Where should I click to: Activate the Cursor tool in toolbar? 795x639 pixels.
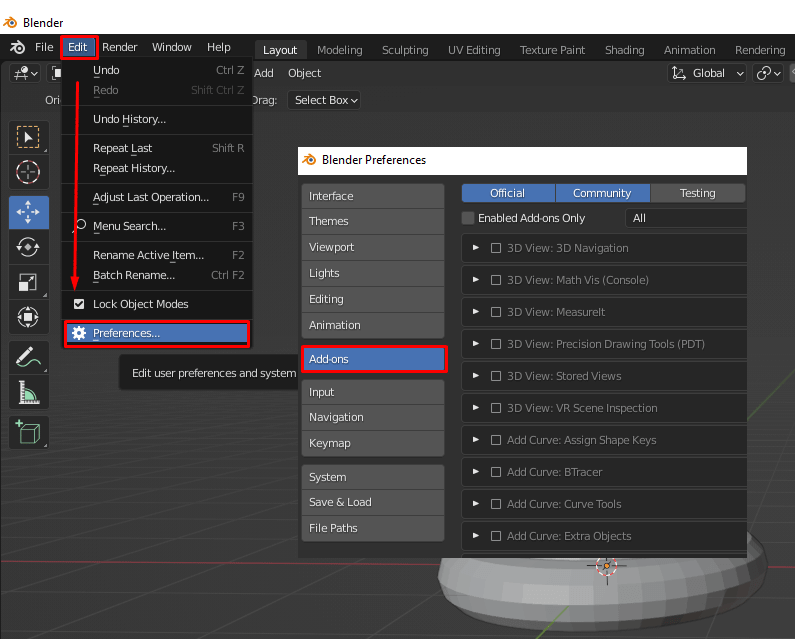(x=28, y=172)
